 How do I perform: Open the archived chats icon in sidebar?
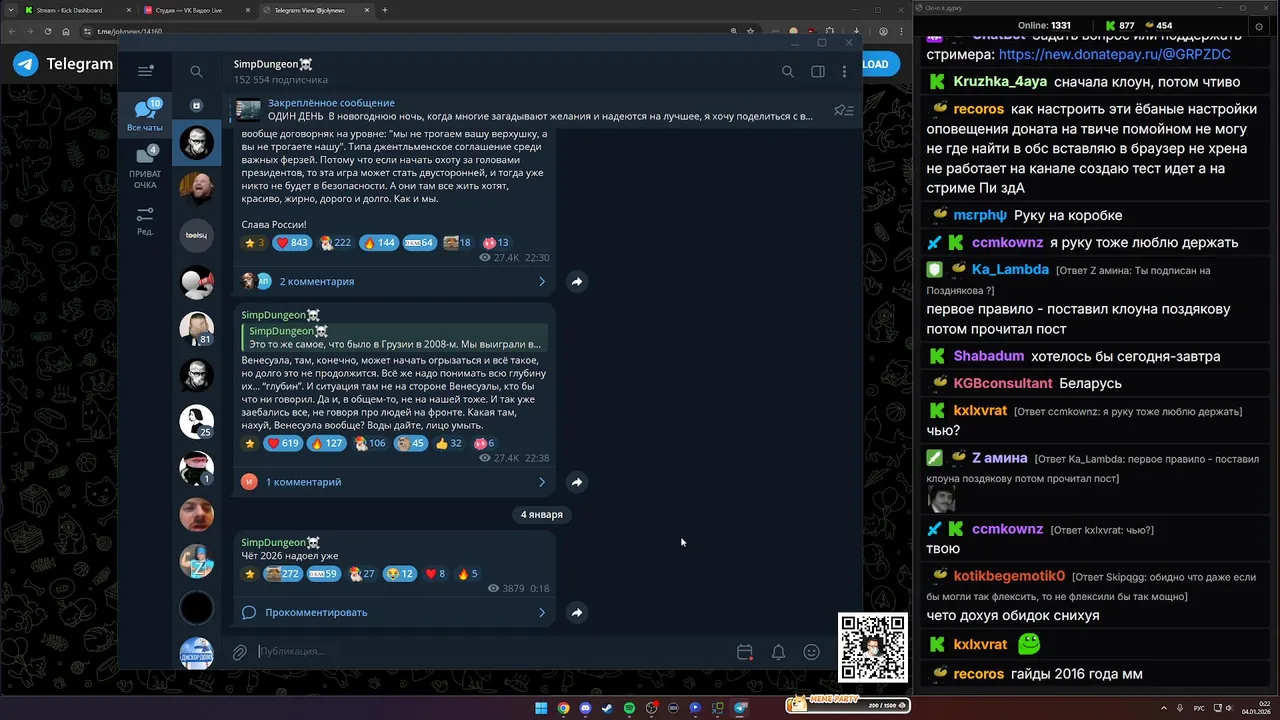pyautogui.click(x=196, y=105)
